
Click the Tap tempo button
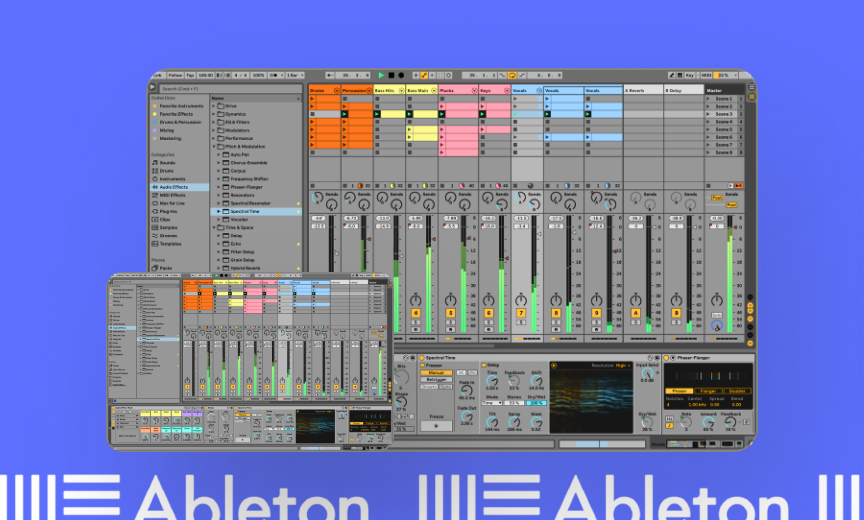(190, 75)
